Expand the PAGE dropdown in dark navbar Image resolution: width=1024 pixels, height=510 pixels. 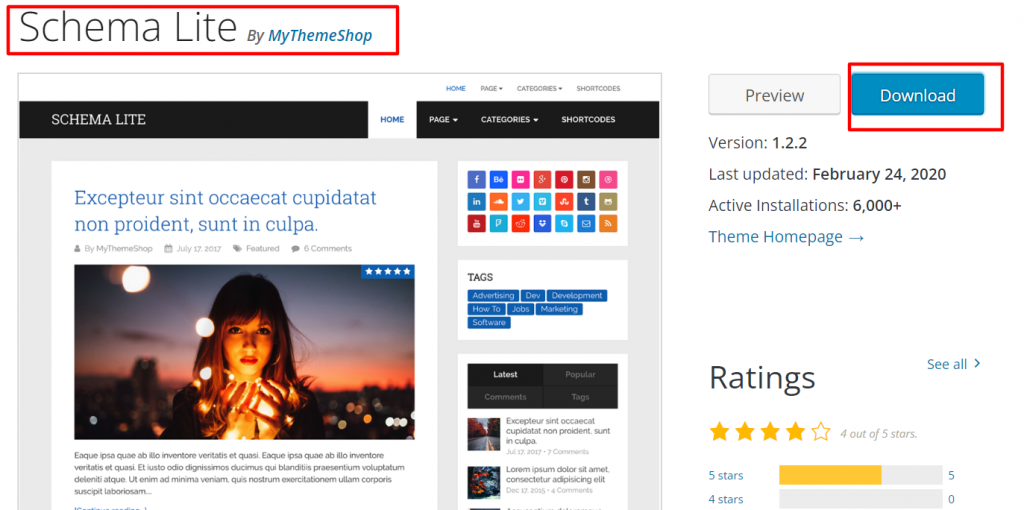pyautogui.click(x=443, y=120)
